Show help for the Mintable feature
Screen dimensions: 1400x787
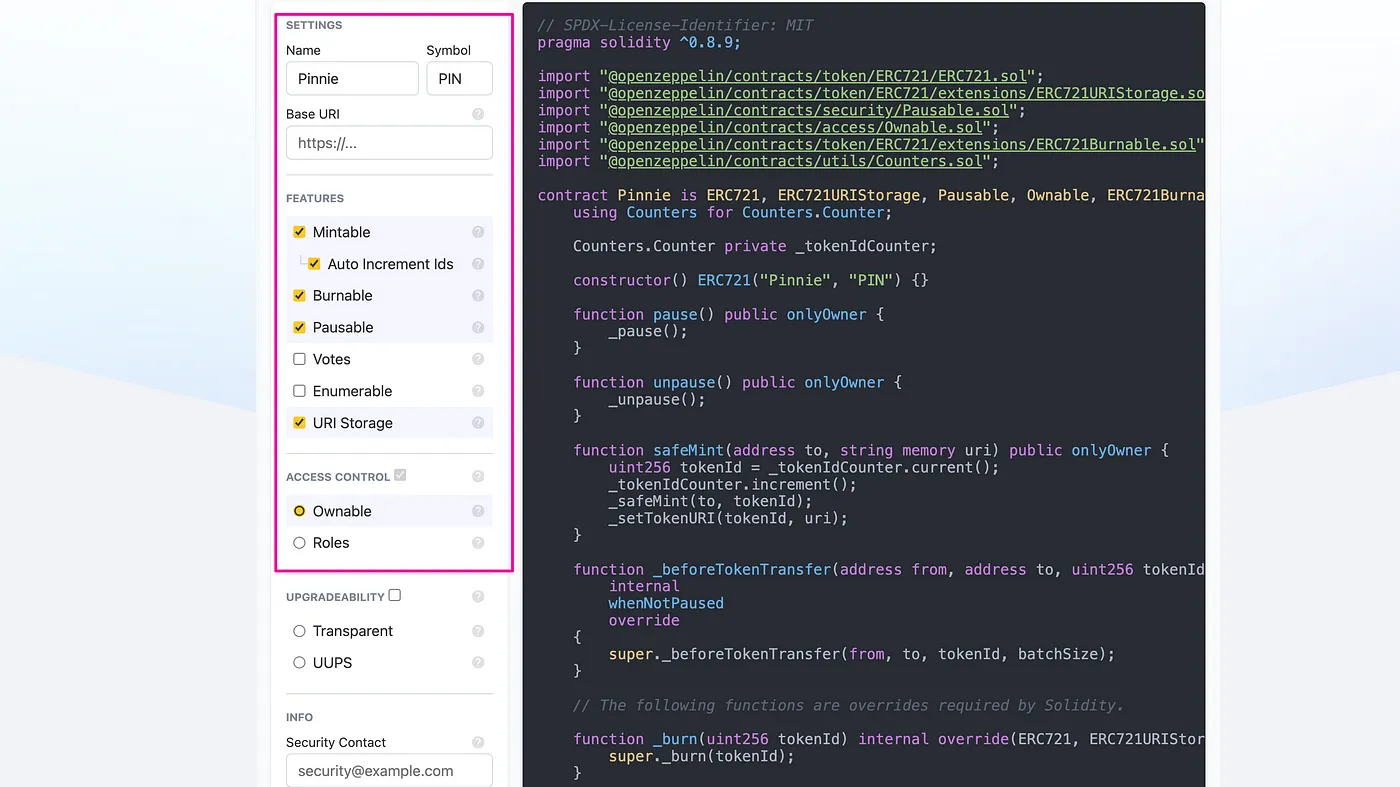click(x=478, y=232)
